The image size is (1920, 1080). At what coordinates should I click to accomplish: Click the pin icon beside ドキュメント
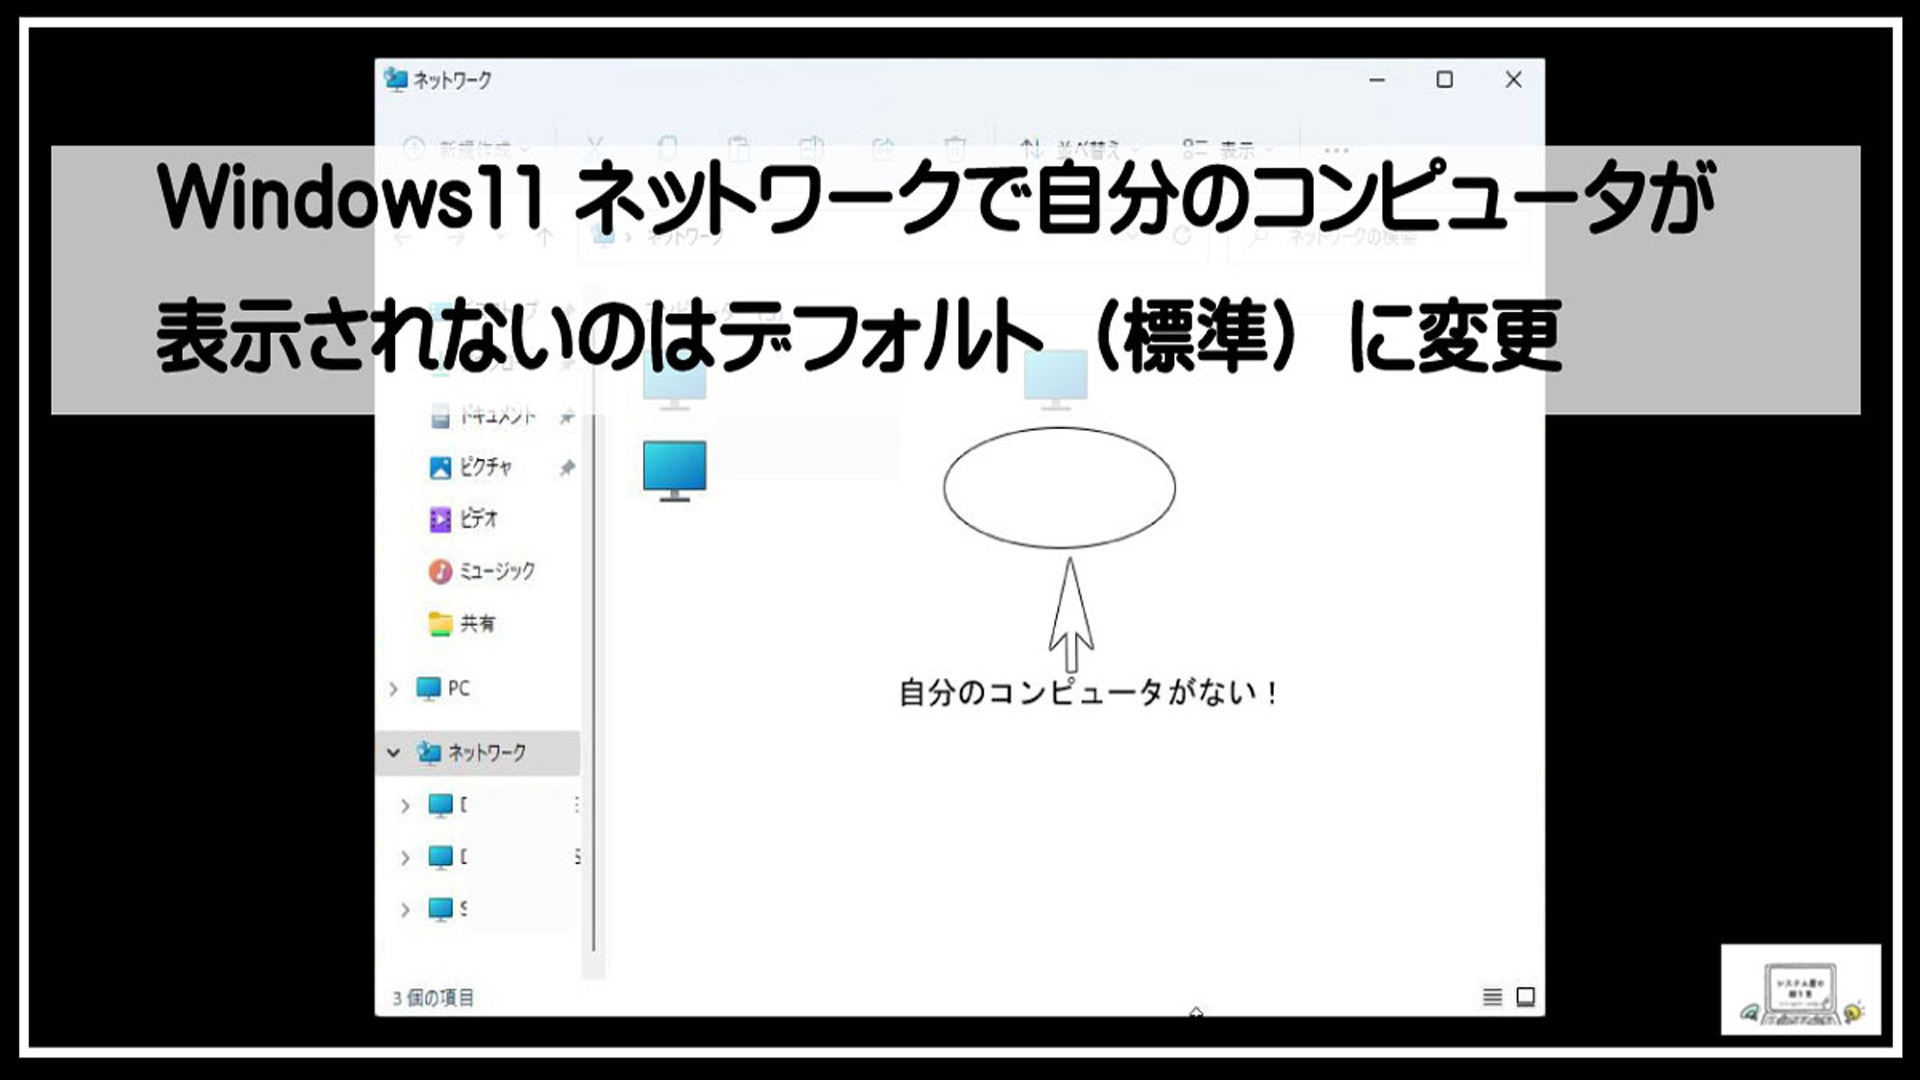click(567, 415)
